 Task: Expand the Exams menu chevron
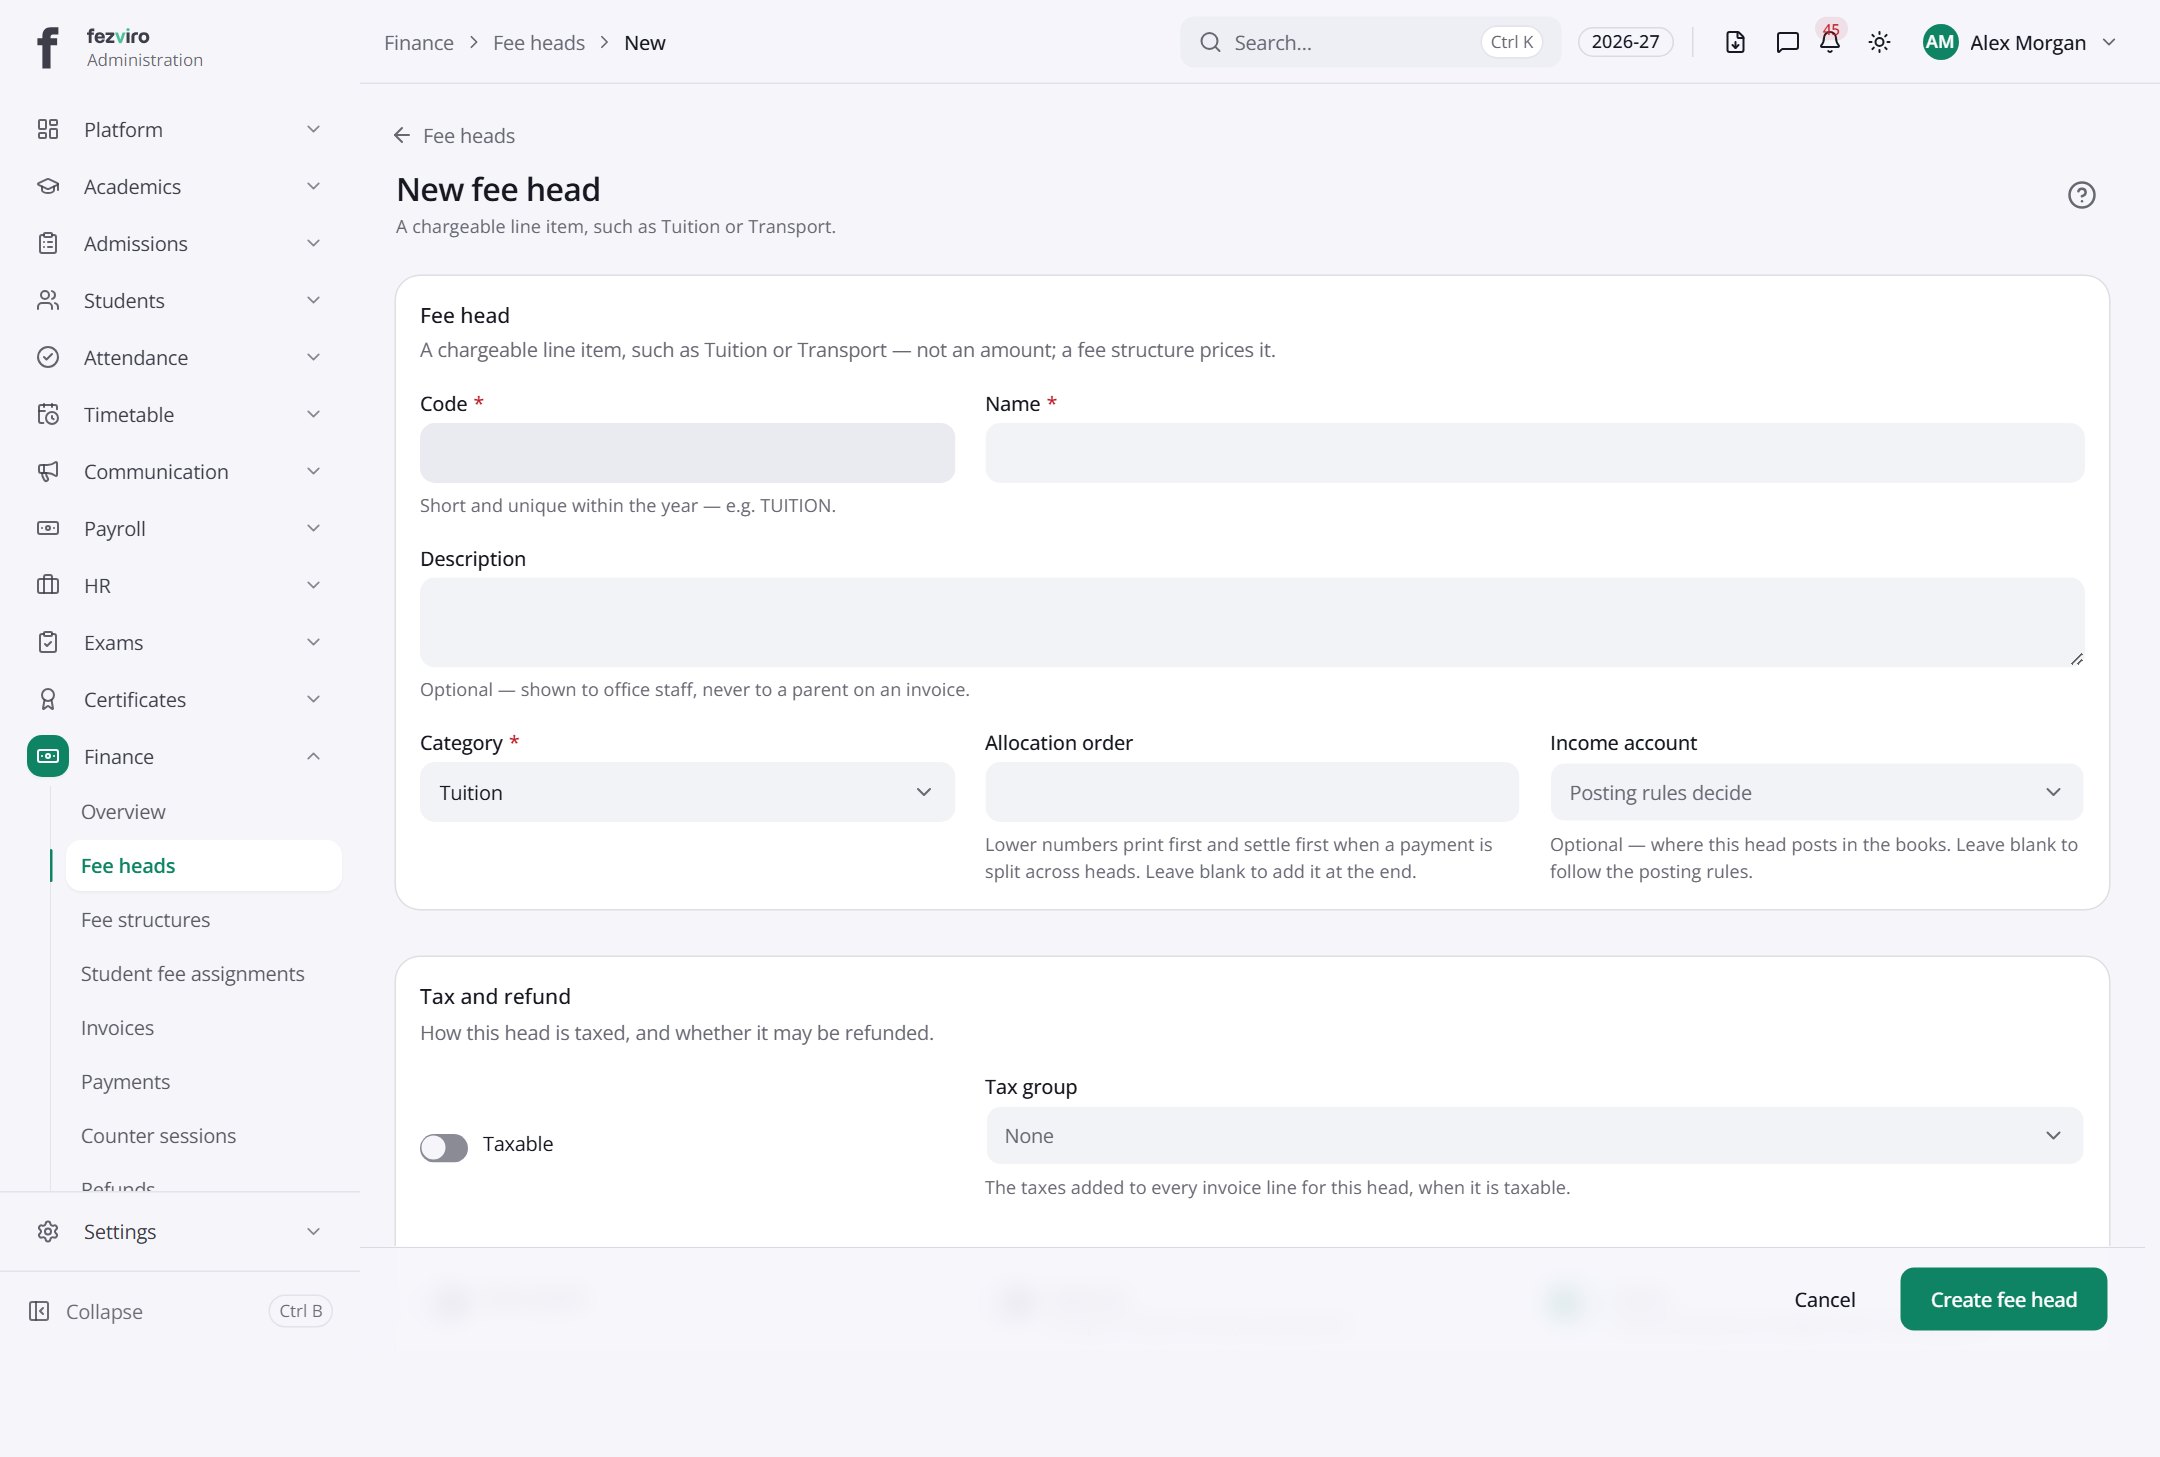click(313, 642)
